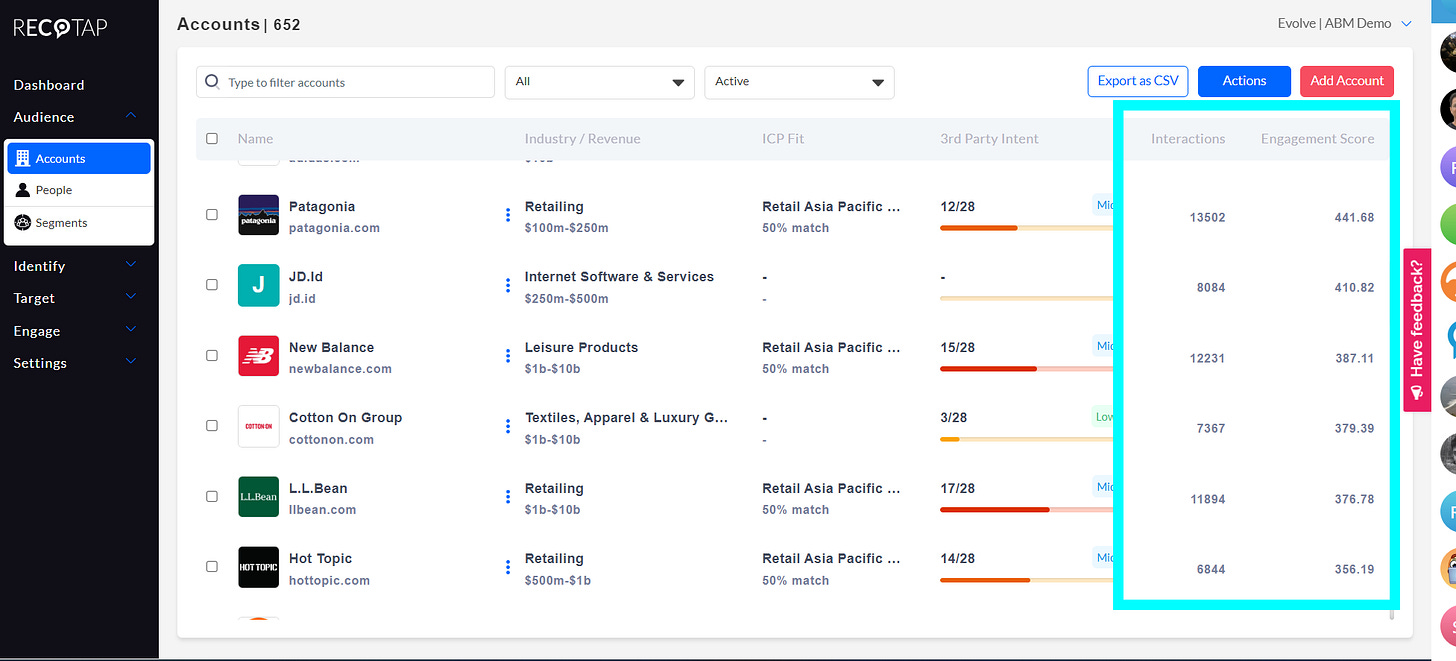Expand the Target menu chevron

(x=131, y=298)
